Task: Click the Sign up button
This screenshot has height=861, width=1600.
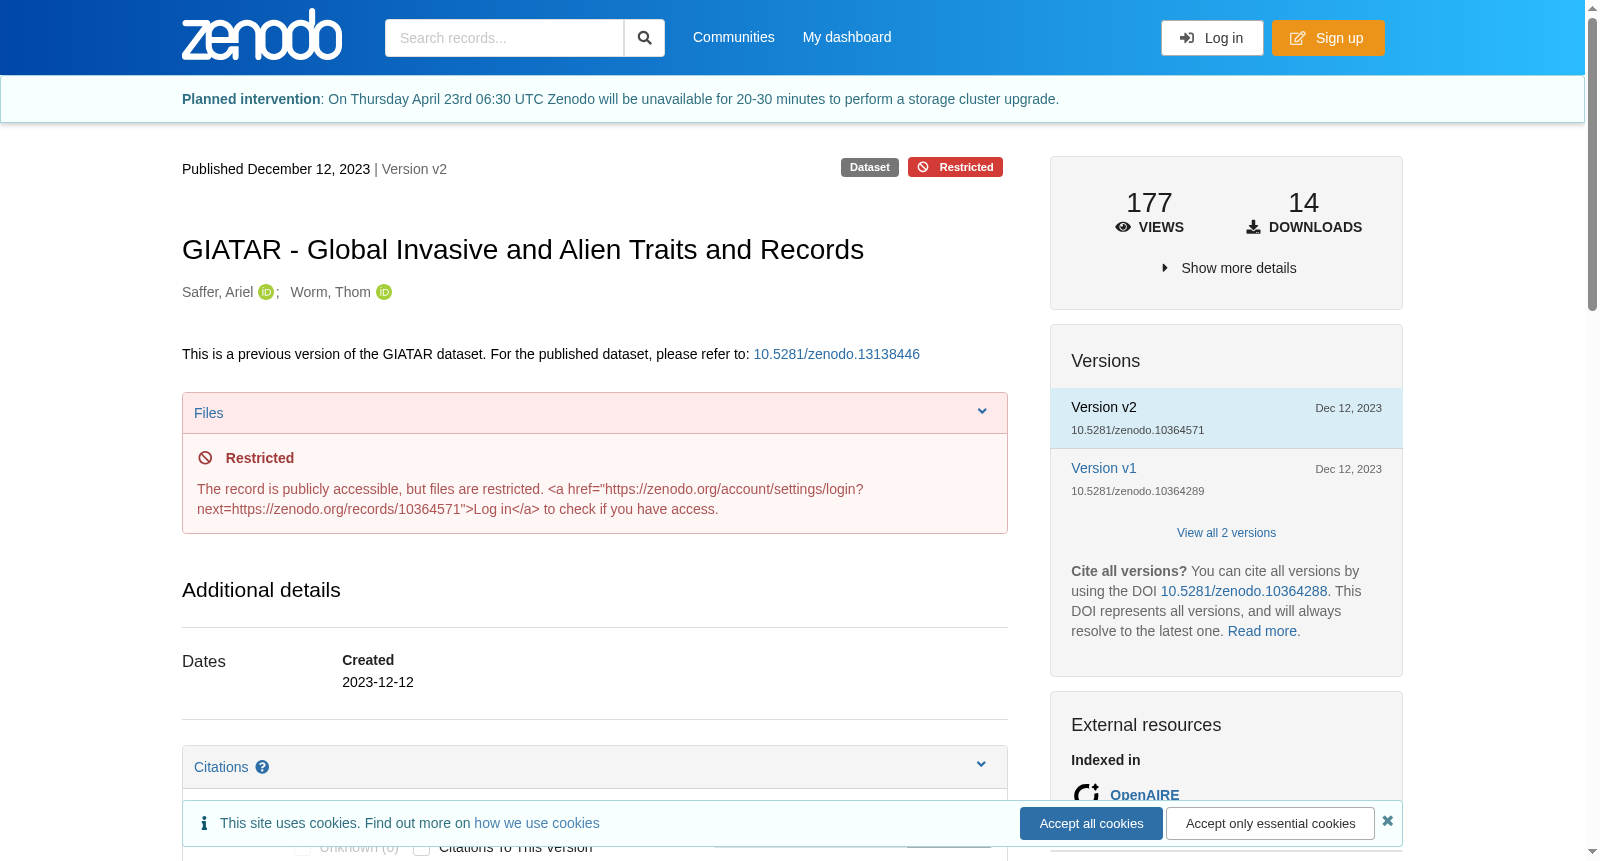Action: point(1328,38)
